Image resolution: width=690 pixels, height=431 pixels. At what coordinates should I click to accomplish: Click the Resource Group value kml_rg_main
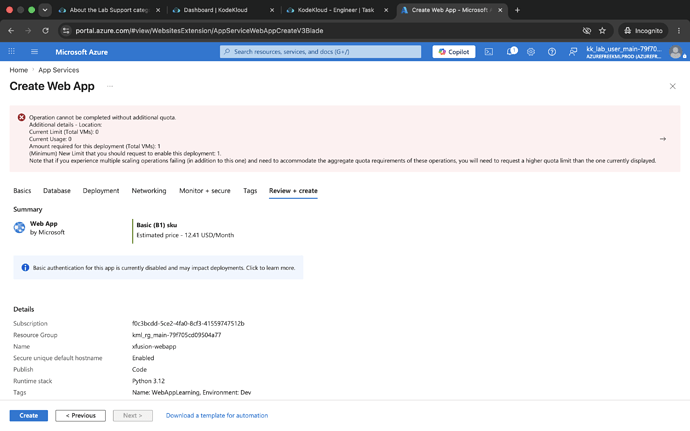coord(176,335)
